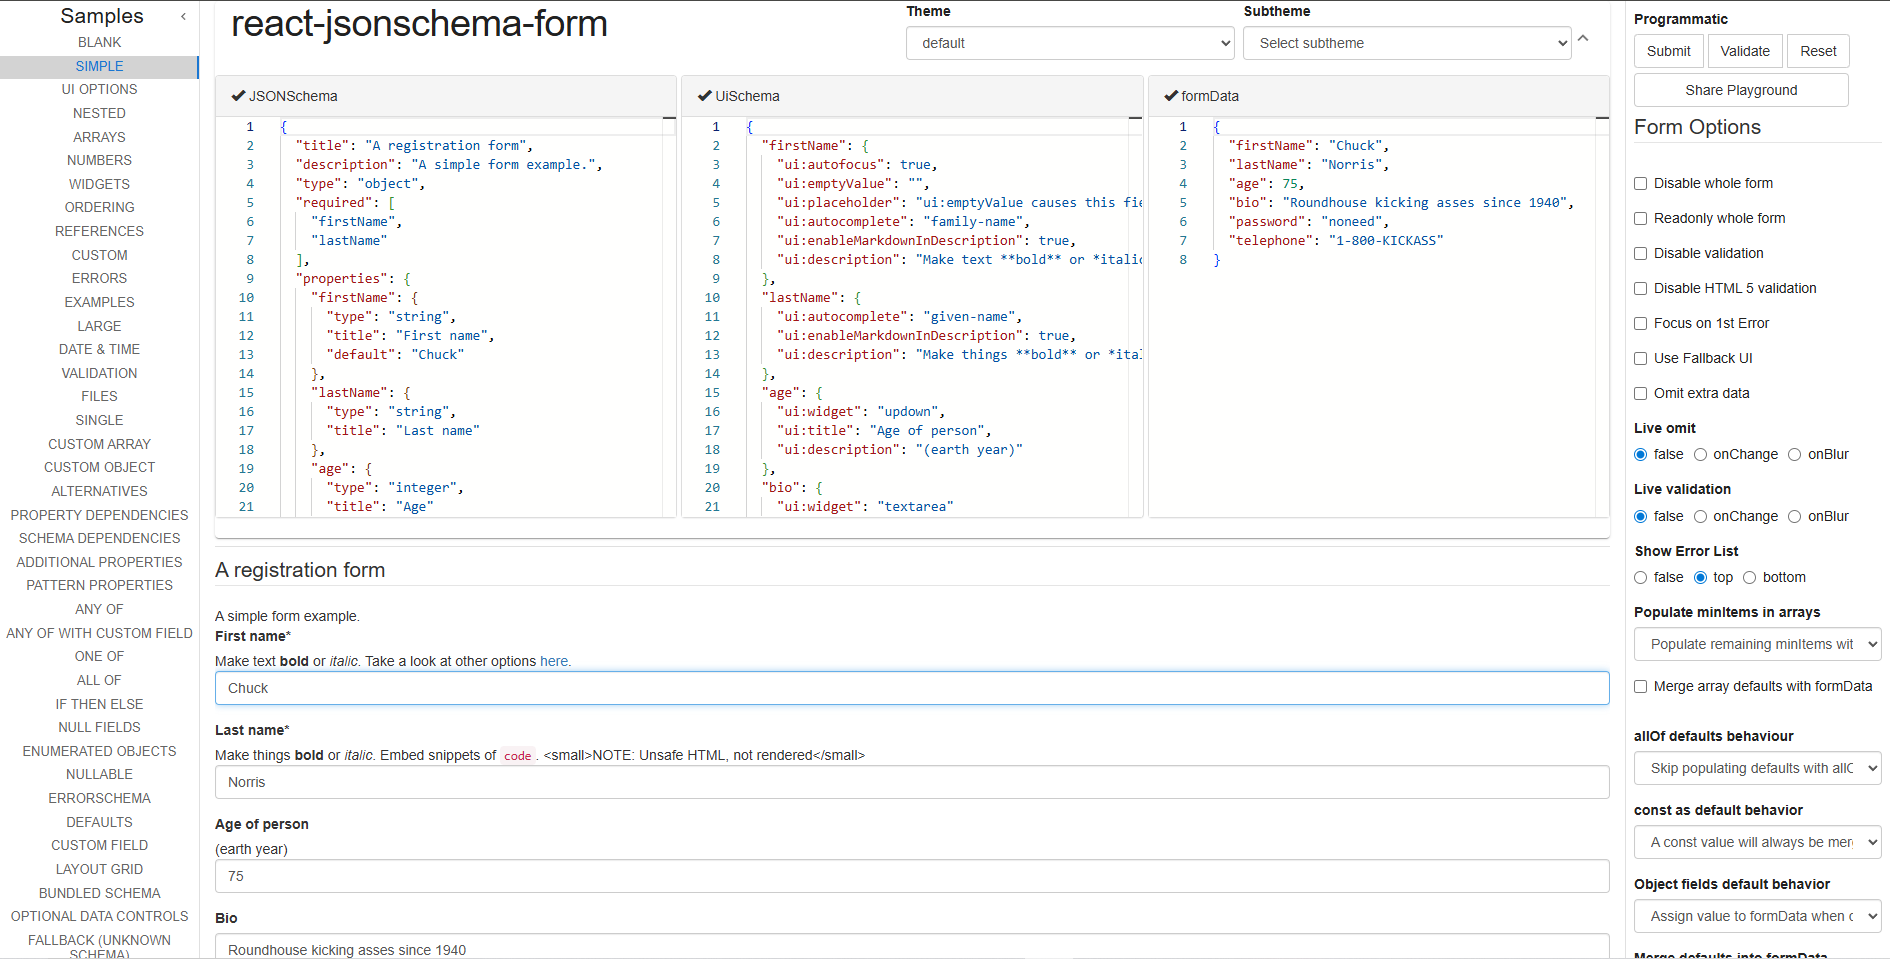The width and height of the screenshot is (1890, 959).
Task: Click Share Playground button
Action: point(1741,90)
